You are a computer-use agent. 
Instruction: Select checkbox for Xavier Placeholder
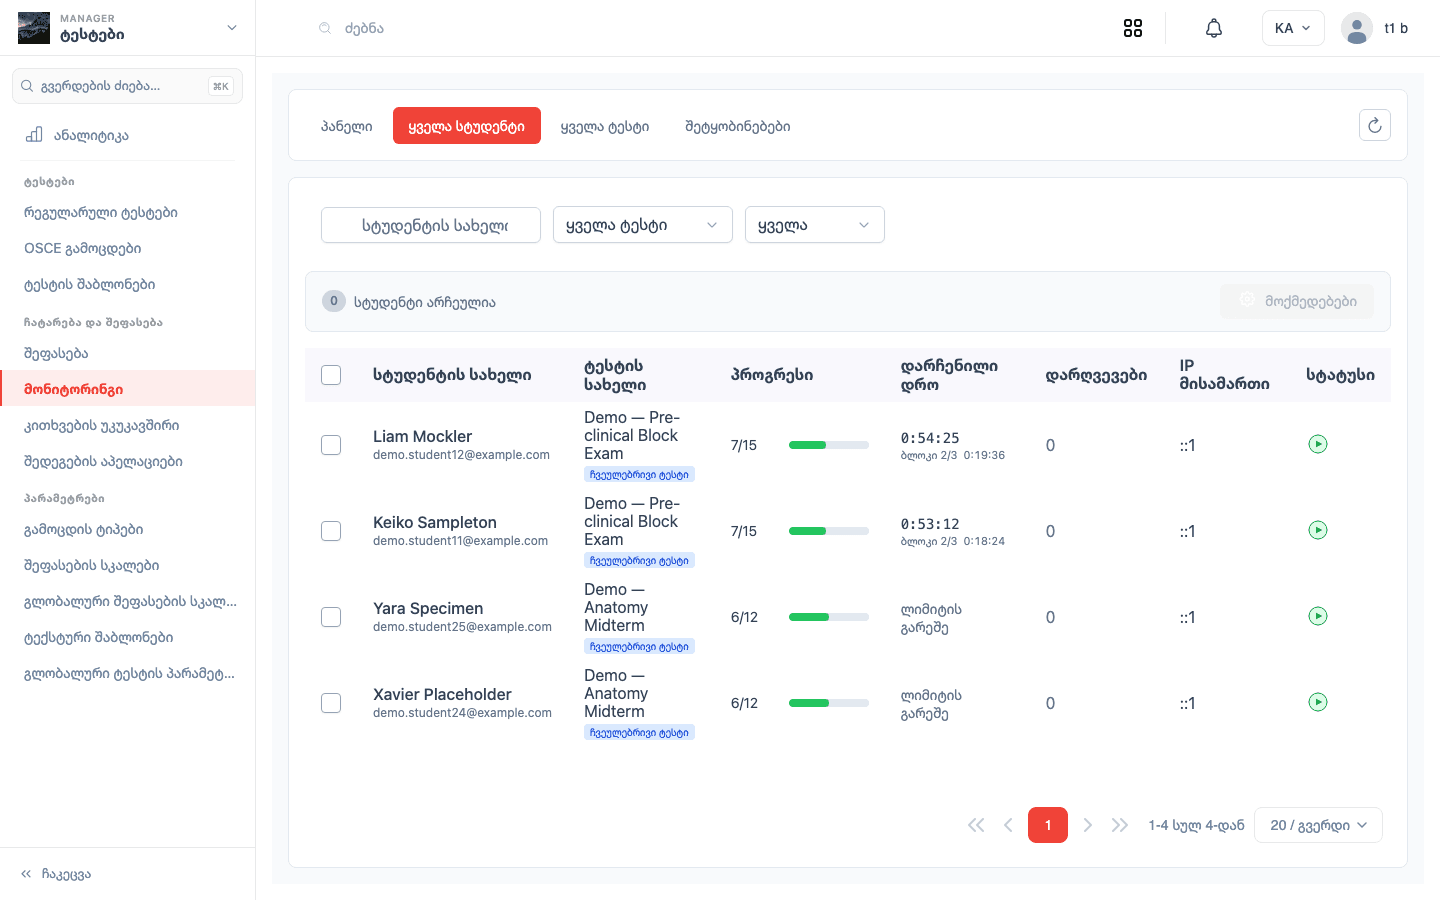click(x=331, y=703)
